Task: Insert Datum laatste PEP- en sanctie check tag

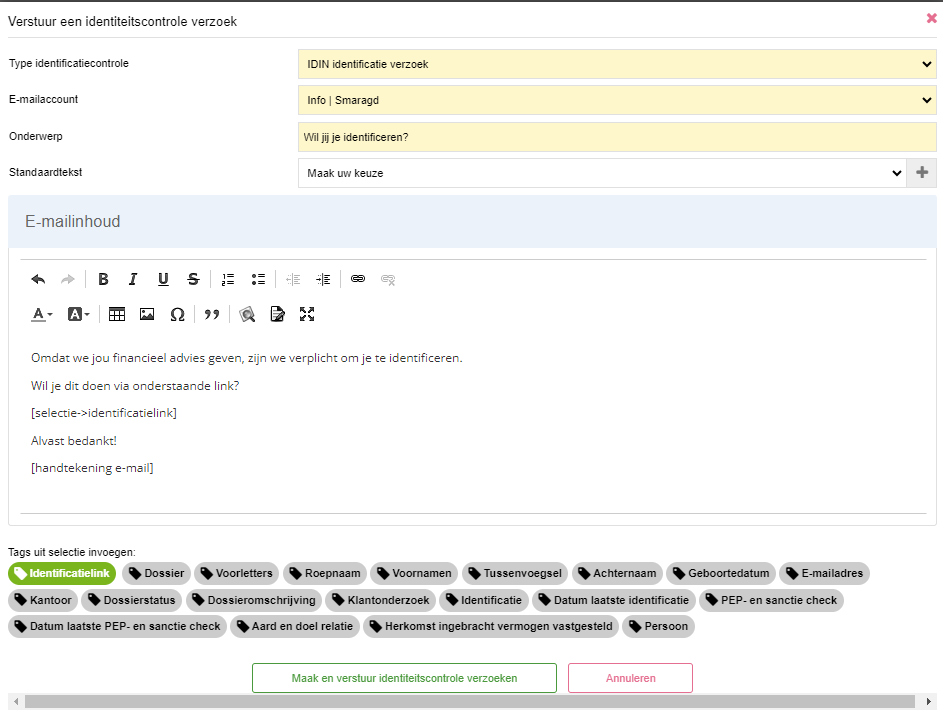Action: [x=117, y=627]
